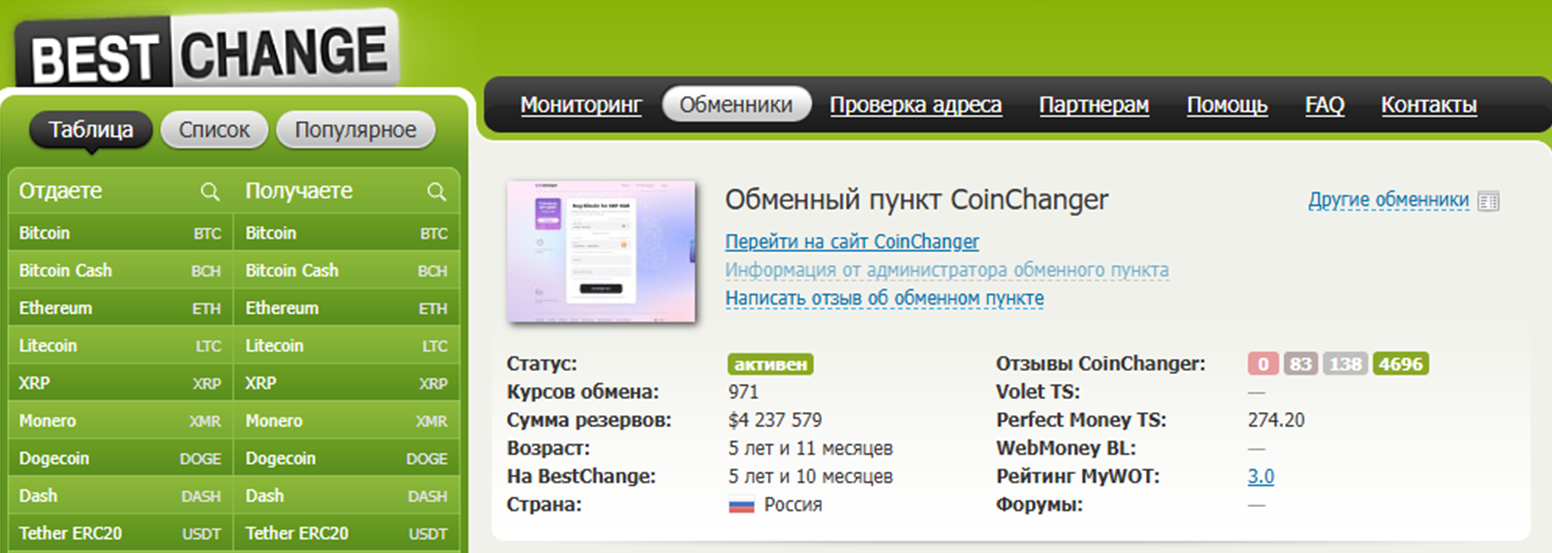1552x553 pixels.
Task: Click the активен status badge
Action: [x=769, y=364]
